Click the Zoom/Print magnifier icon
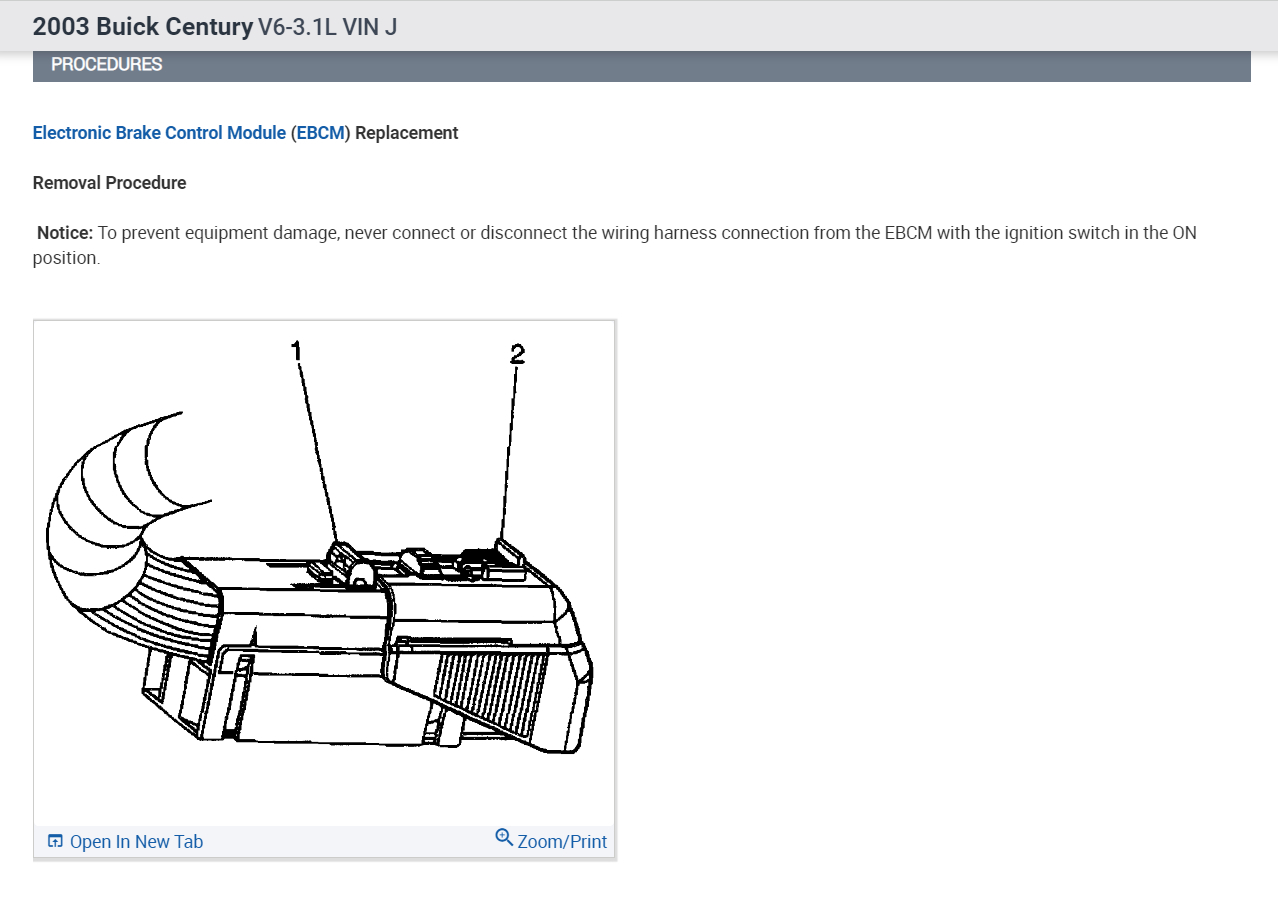Viewport: 1278px width, 906px height. coord(504,838)
